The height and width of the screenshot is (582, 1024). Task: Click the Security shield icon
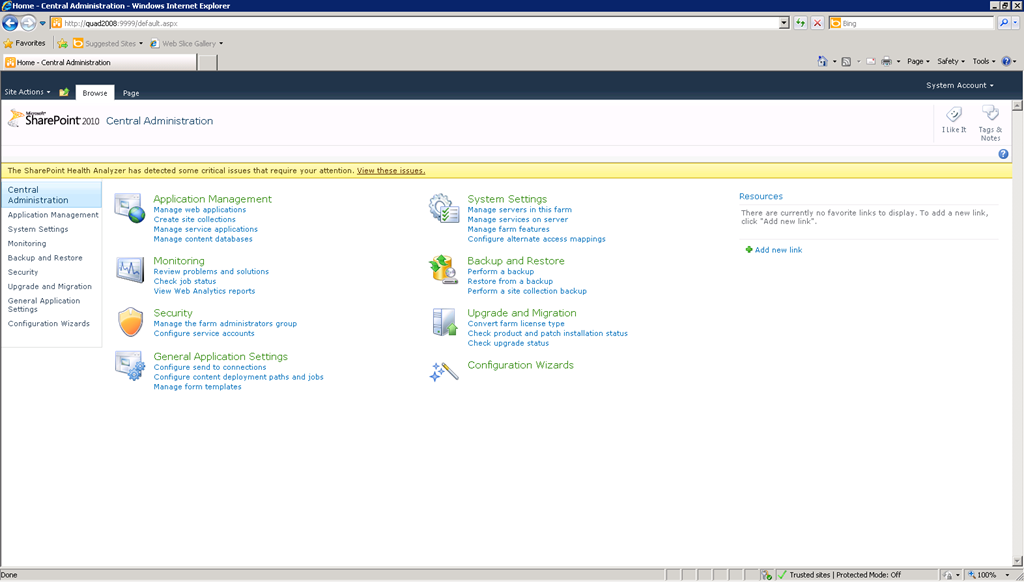point(131,322)
